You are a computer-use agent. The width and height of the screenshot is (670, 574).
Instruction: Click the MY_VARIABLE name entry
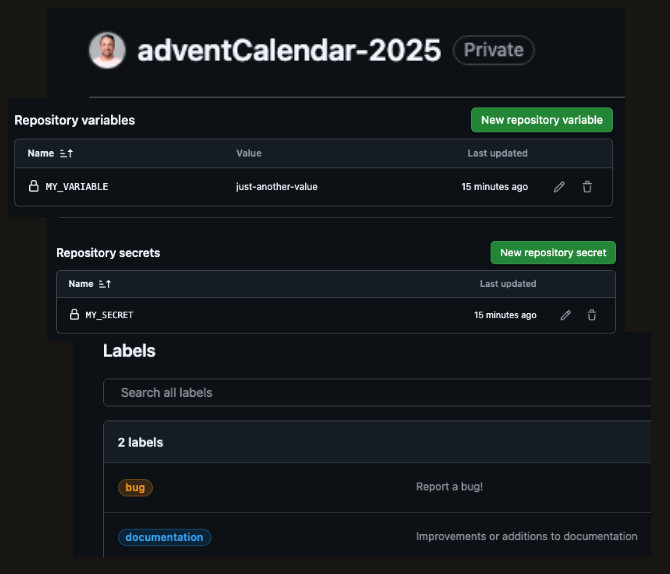coord(77,187)
